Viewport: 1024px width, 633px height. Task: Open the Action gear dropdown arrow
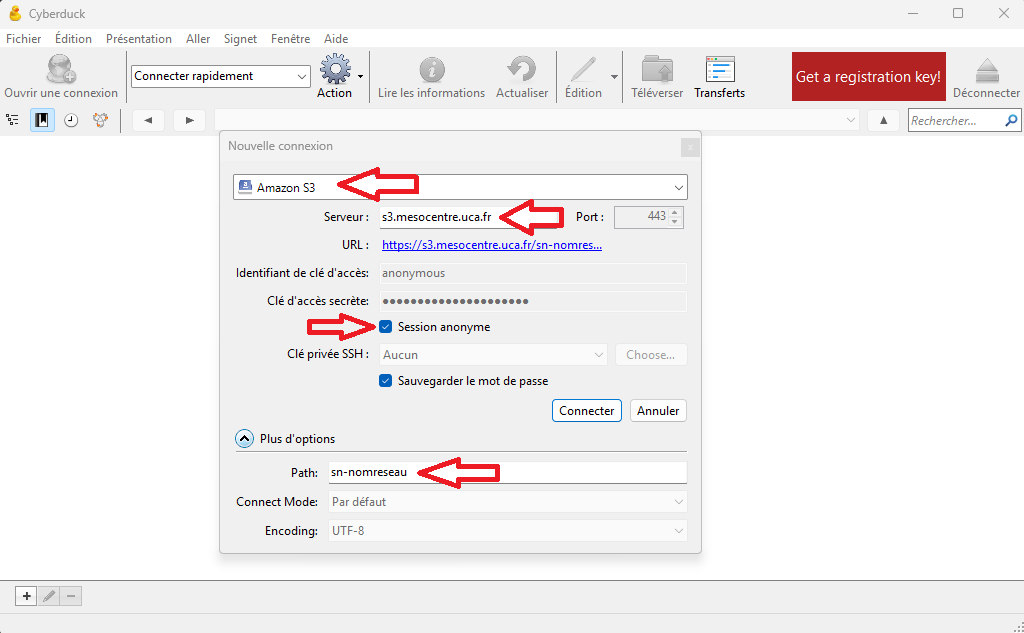click(360, 76)
